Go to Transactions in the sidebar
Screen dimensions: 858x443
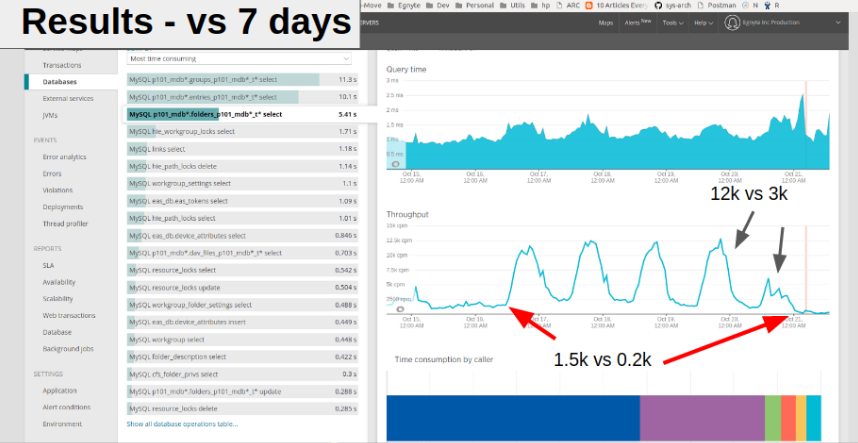[62, 65]
